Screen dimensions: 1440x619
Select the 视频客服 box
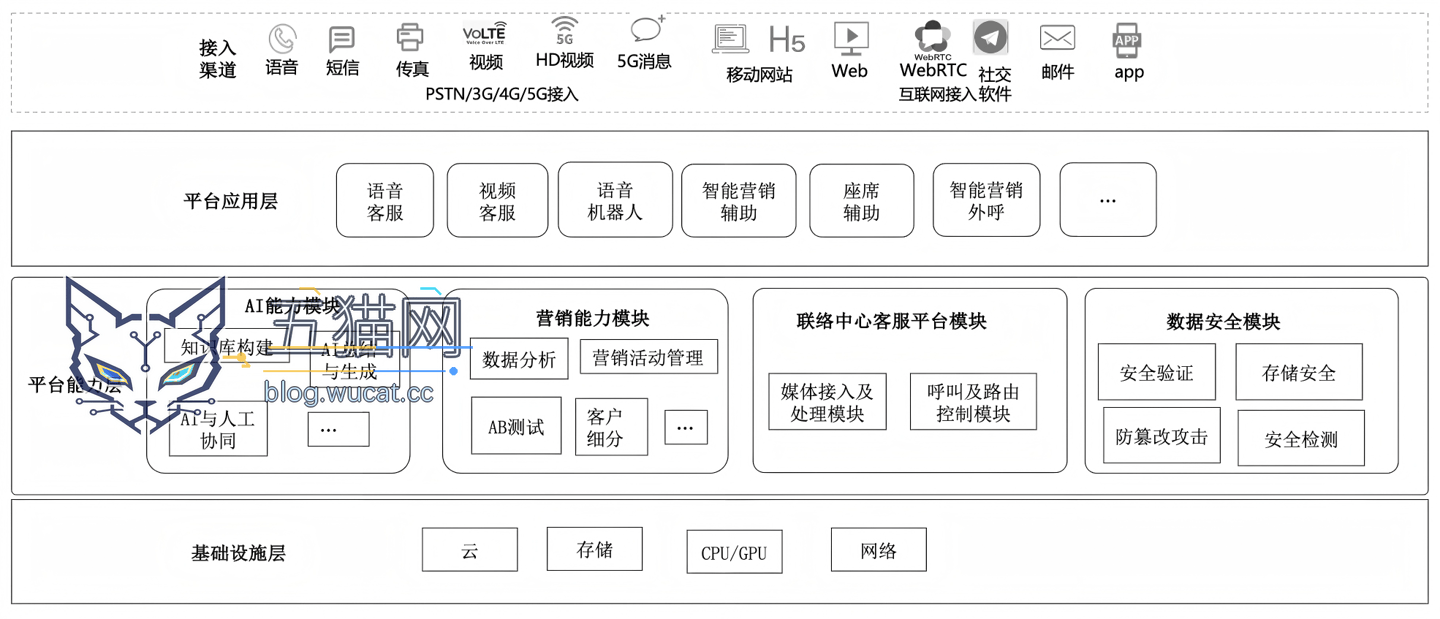point(498,201)
